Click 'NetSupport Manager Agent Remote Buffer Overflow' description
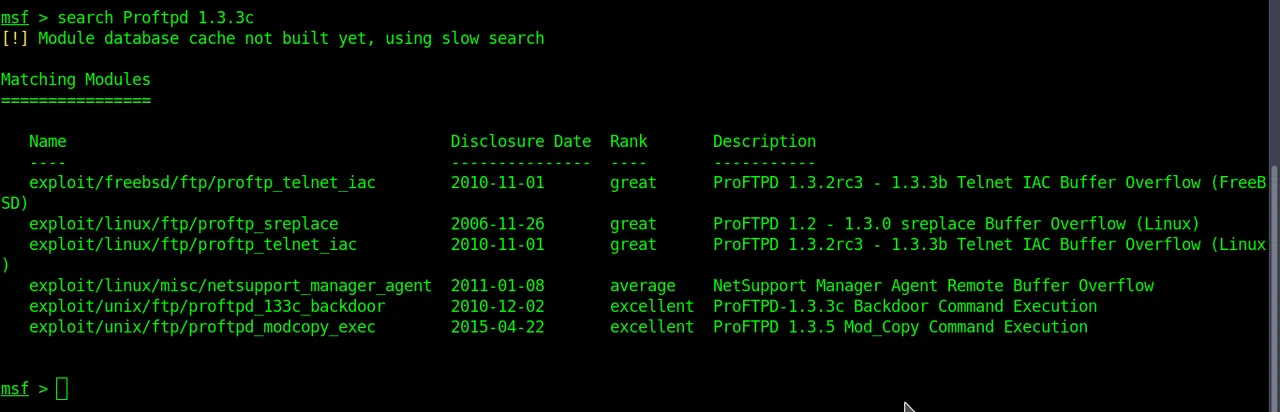The width and height of the screenshot is (1280, 412). click(x=933, y=286)
